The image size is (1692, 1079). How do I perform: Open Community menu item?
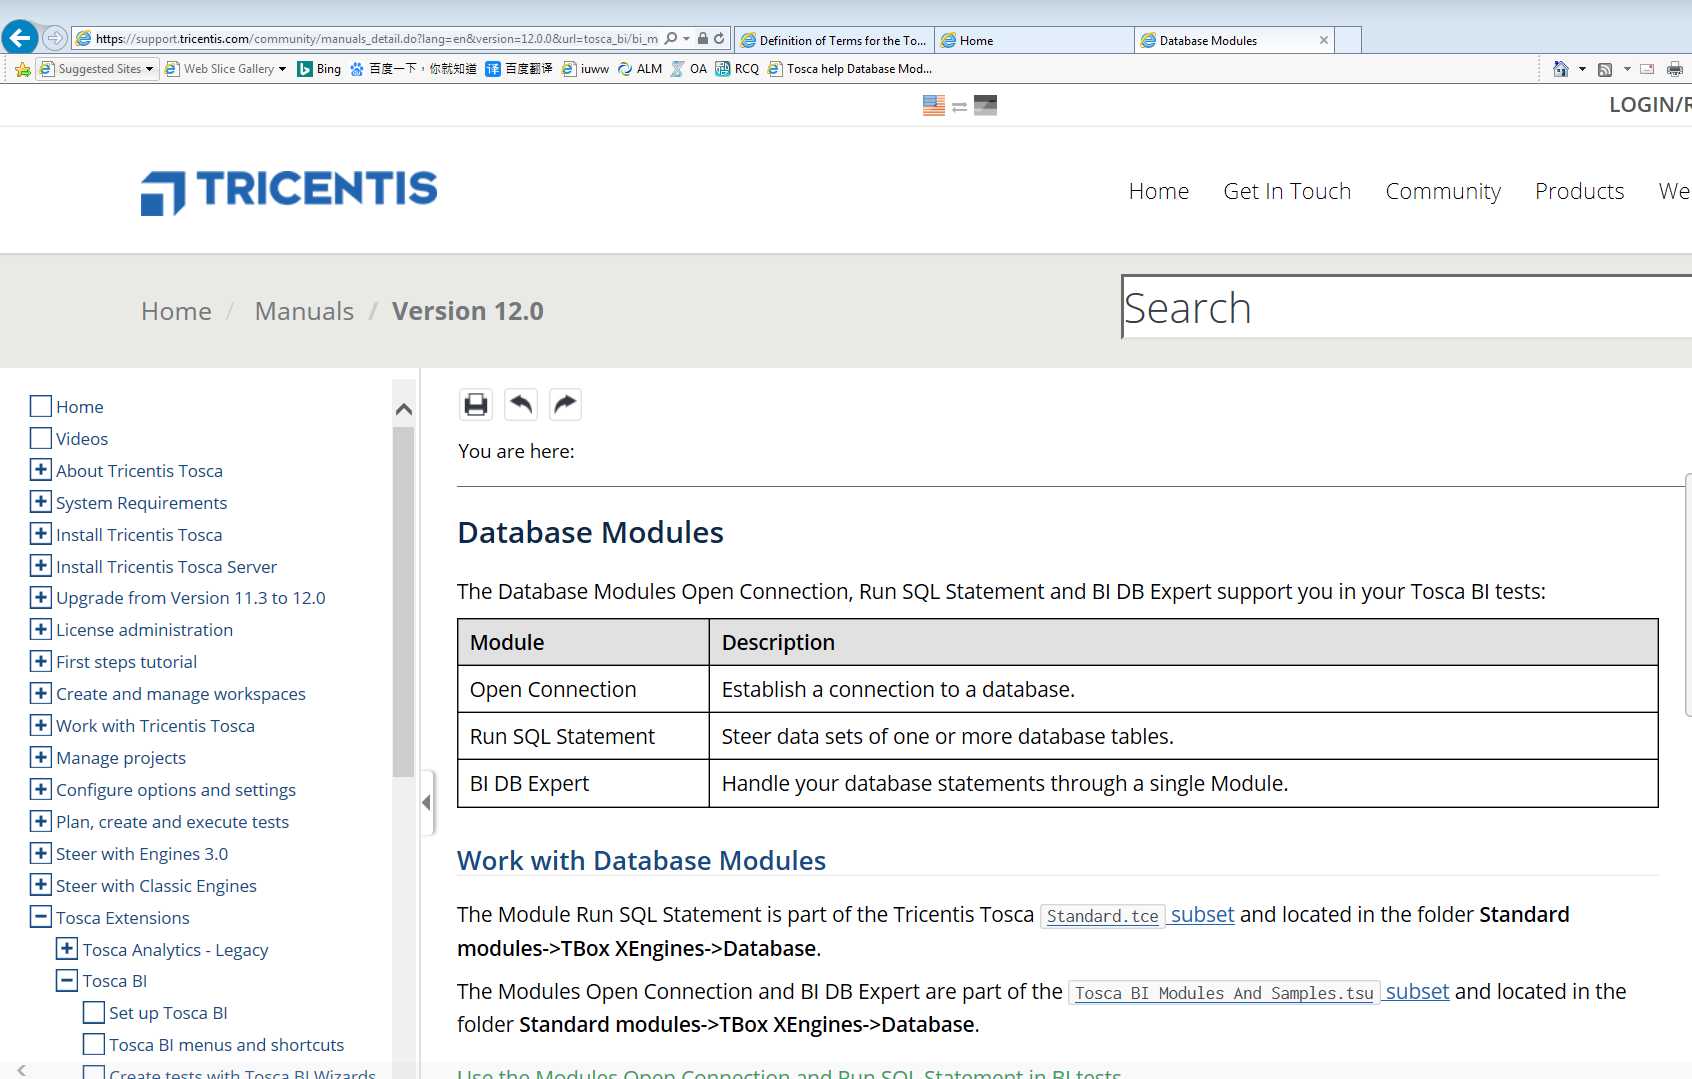point(1443,191)
